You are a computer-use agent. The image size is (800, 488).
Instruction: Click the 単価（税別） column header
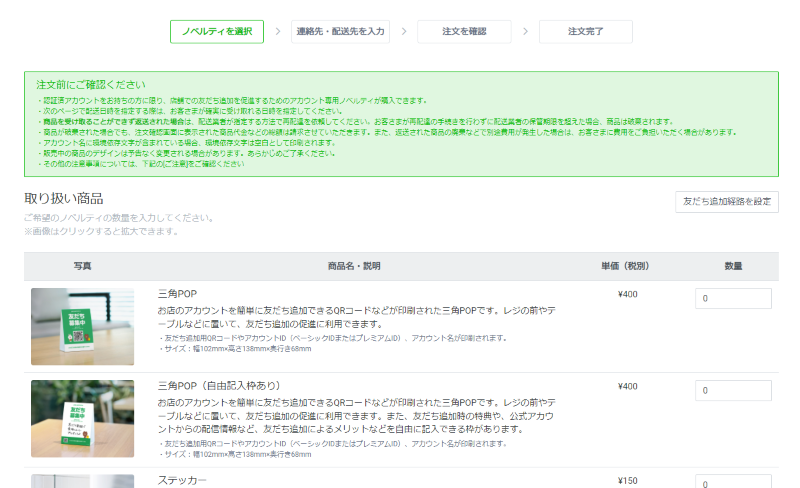point(626,266)
